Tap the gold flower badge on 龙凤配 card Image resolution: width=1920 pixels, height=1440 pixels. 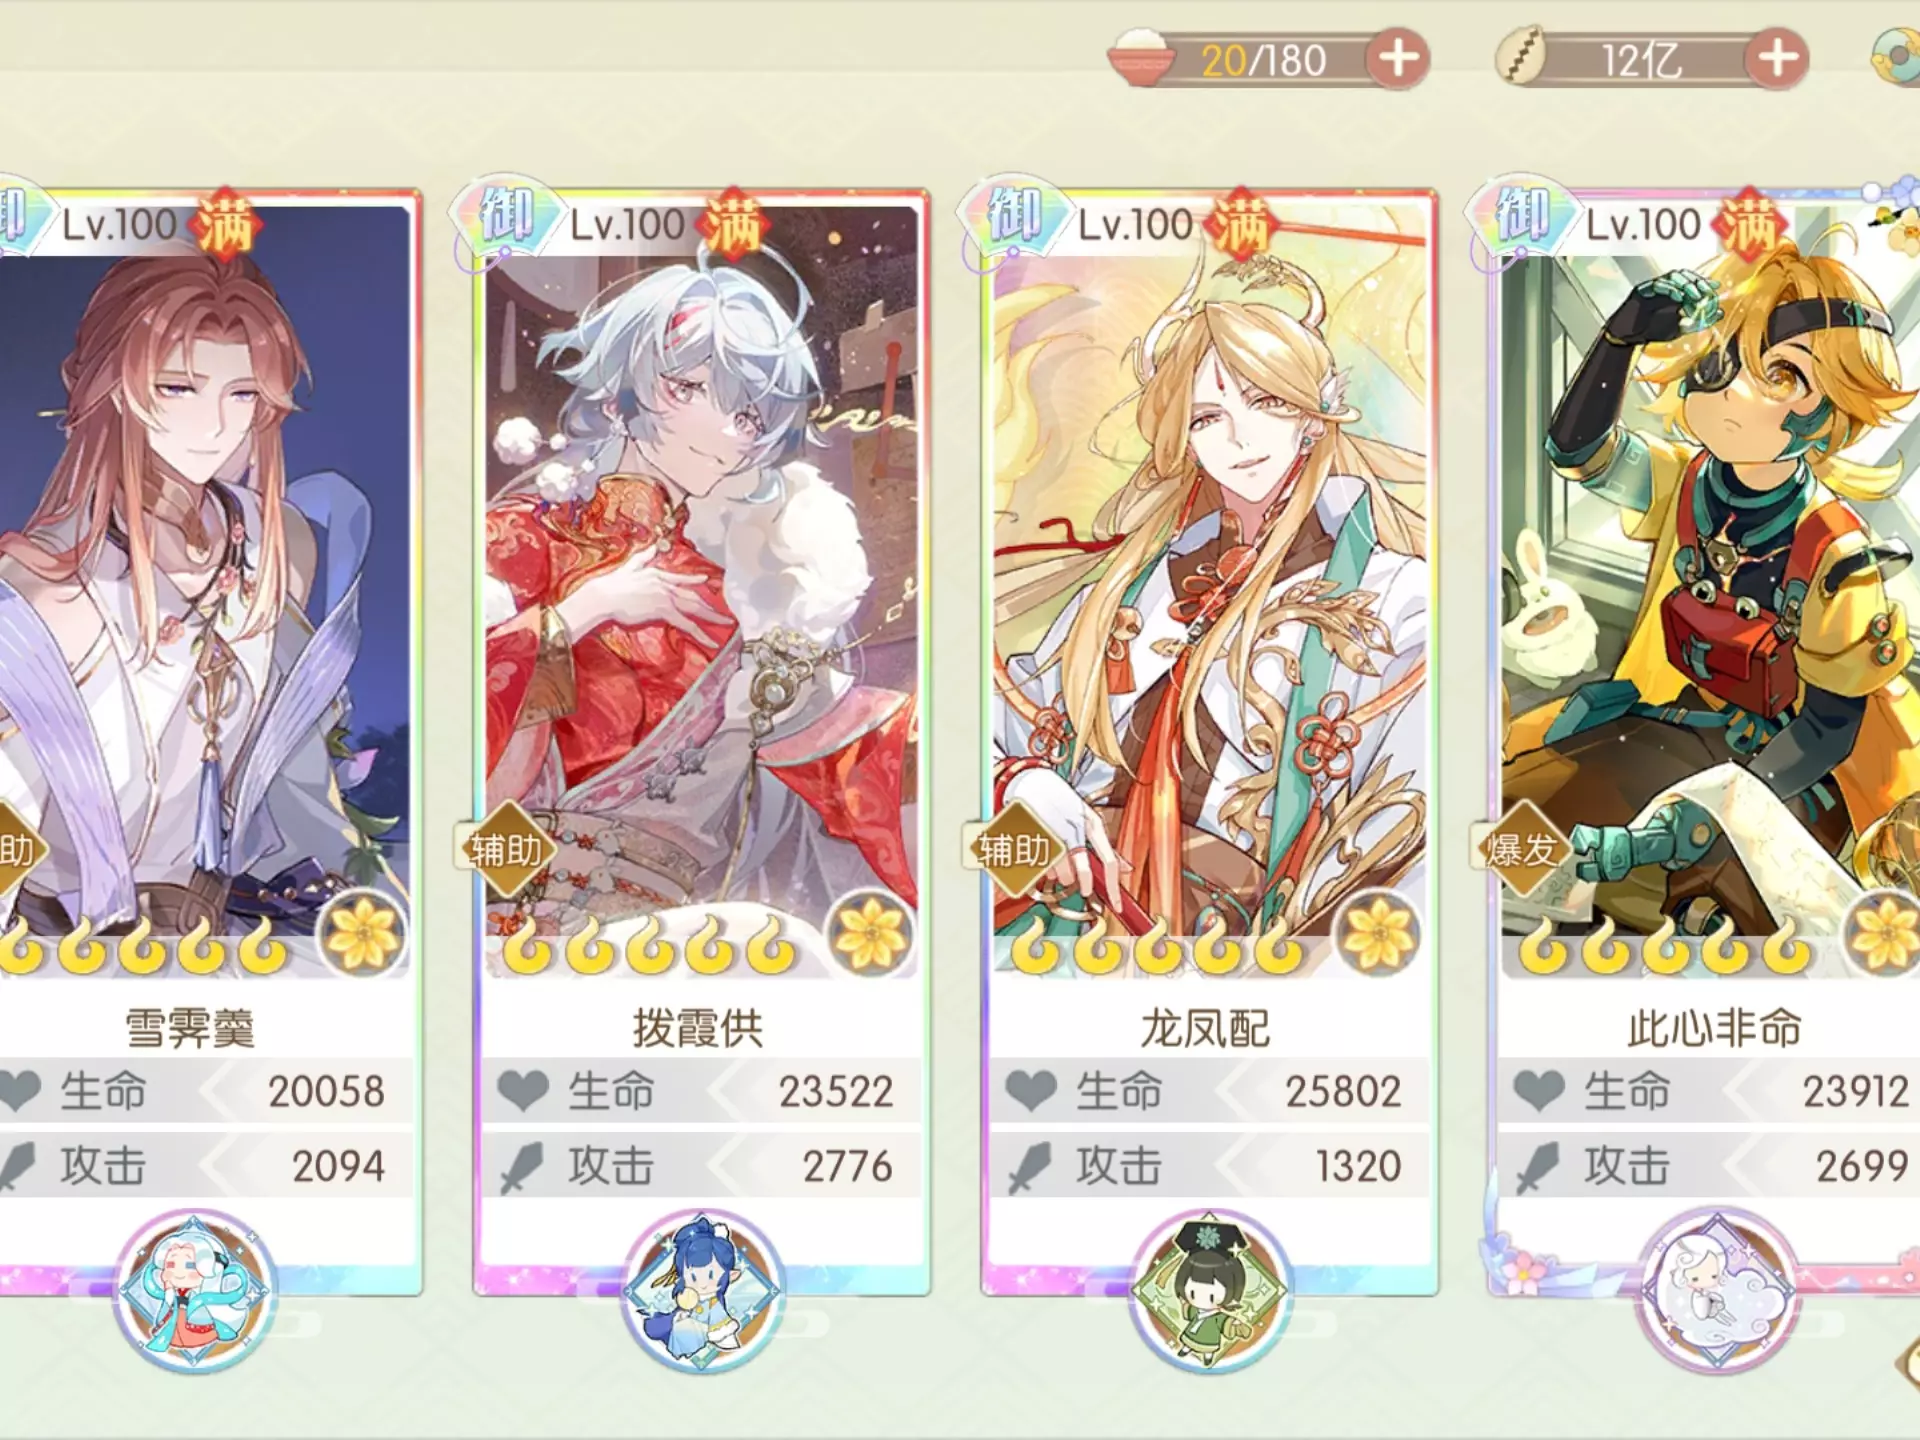pos(1378,934)
